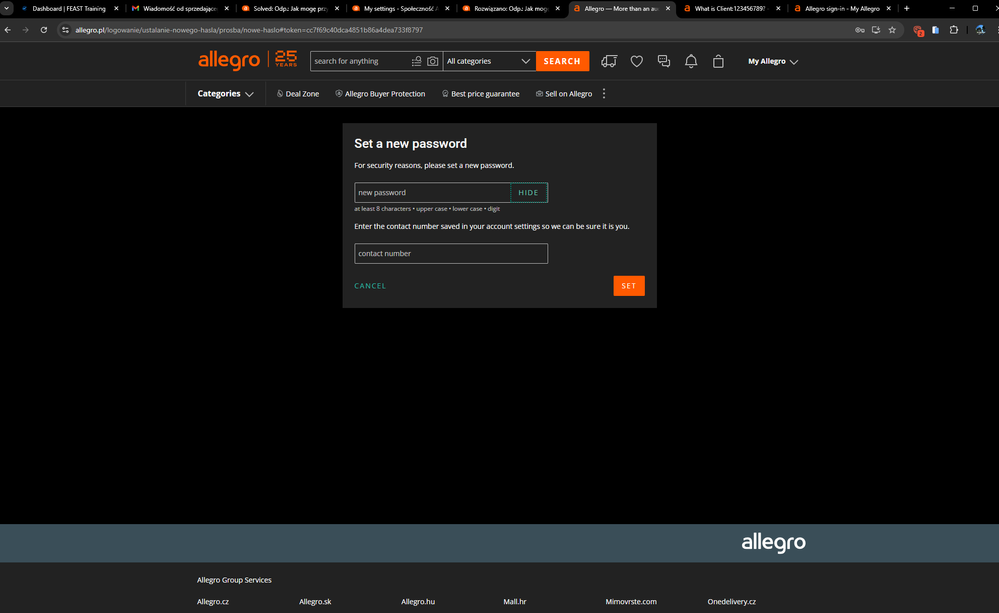Switch to the Dashboard FEAST Training tab
The image size is (999, 613).
coord(68,8)
